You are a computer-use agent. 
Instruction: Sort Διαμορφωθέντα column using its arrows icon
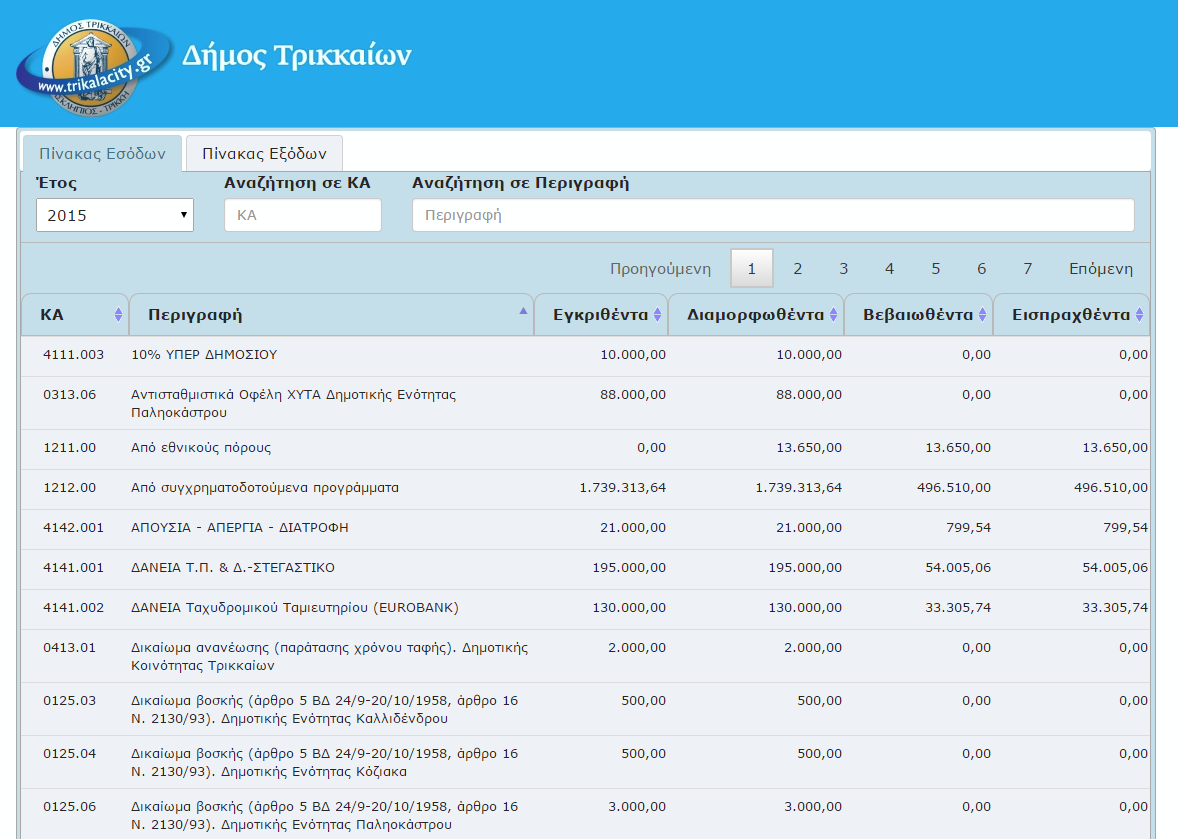coord(833,315)
